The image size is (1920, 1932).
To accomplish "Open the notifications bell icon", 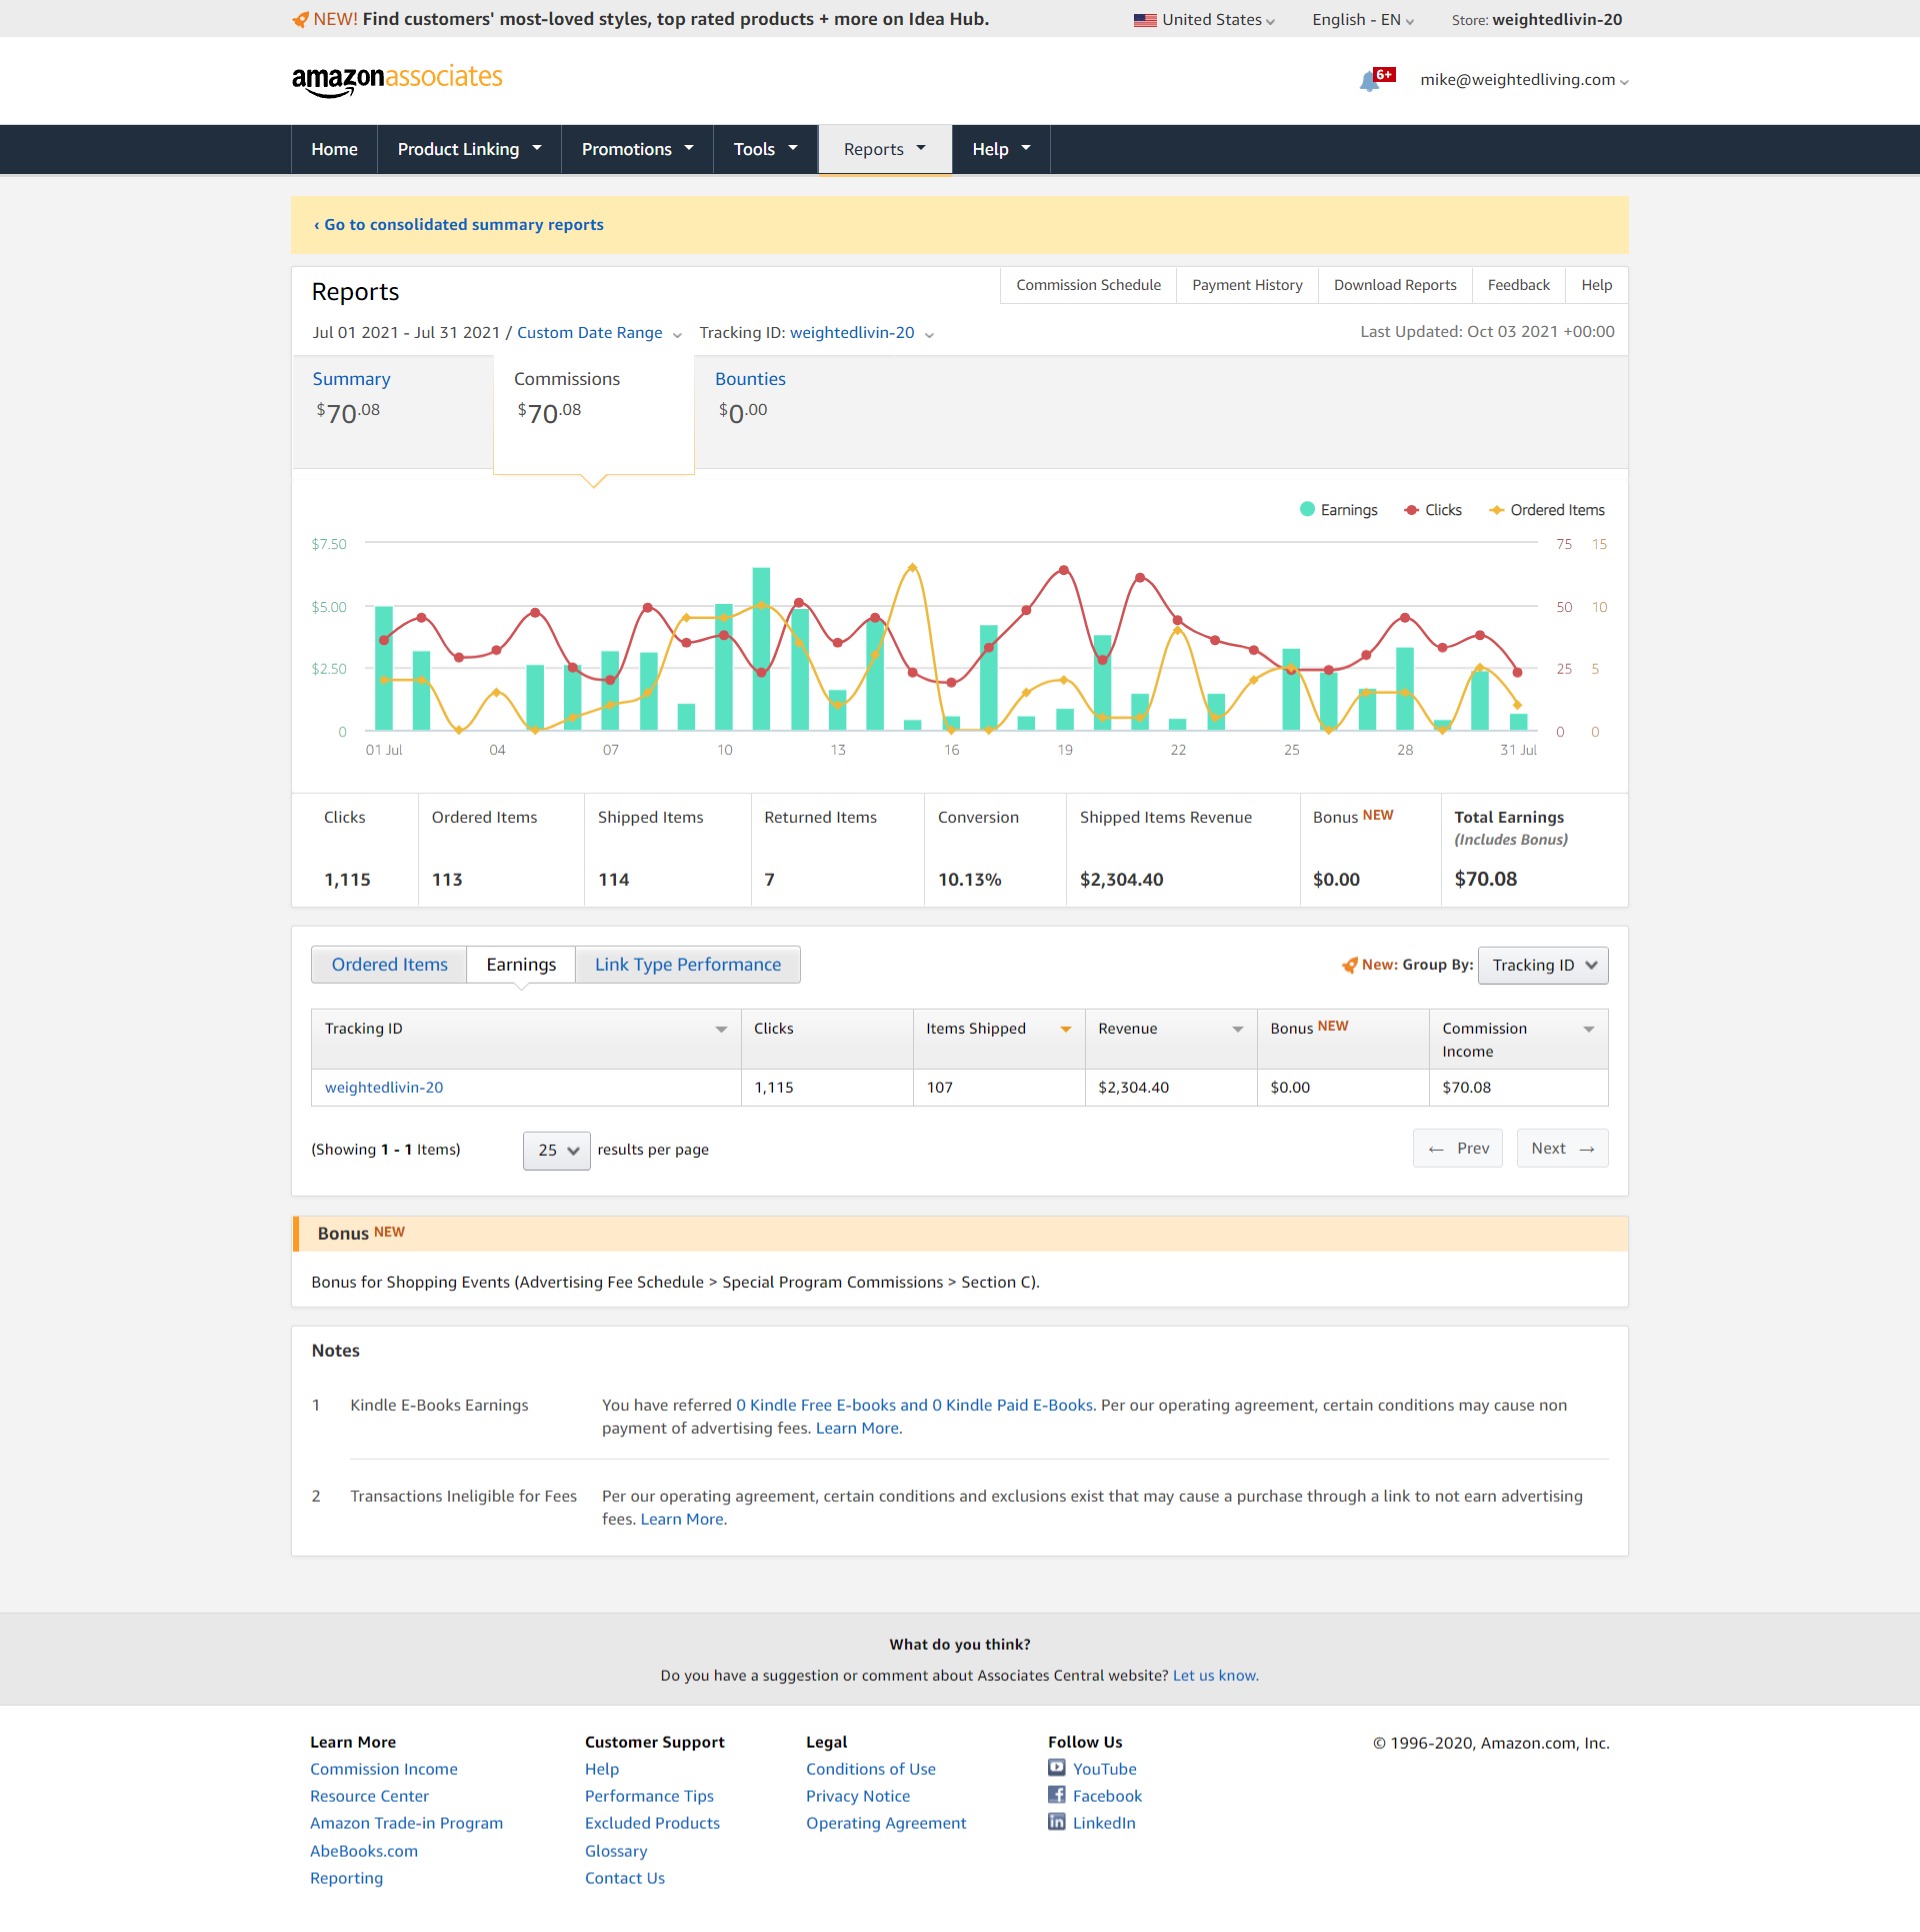I will tap(1370, 81).
